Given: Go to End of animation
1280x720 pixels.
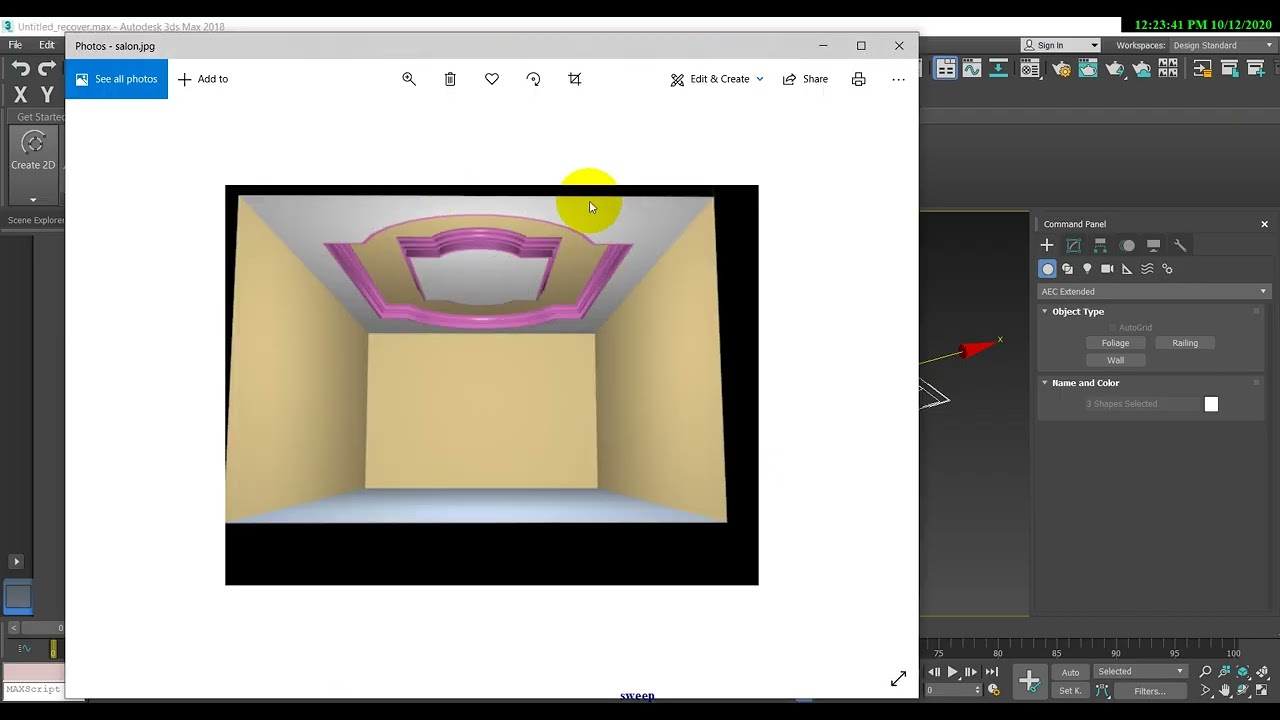Looking at the screenshot, I should click(991, 672).
